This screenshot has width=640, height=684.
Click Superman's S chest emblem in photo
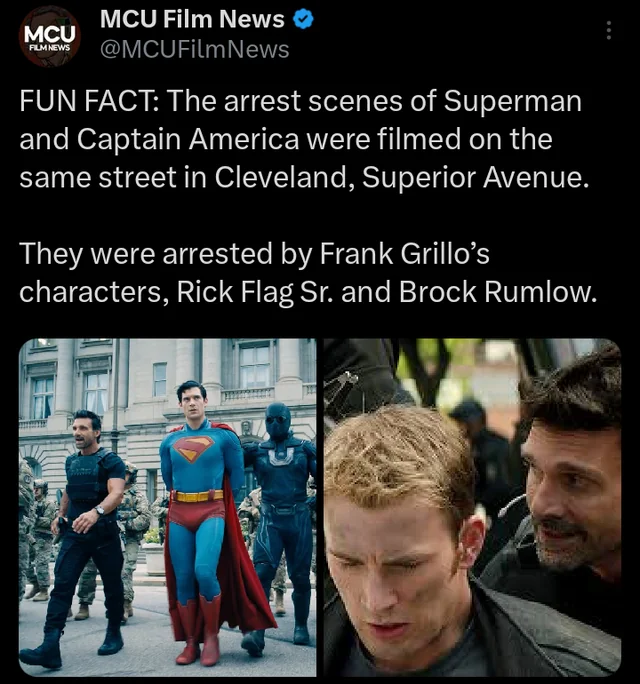tap(193, 449)
